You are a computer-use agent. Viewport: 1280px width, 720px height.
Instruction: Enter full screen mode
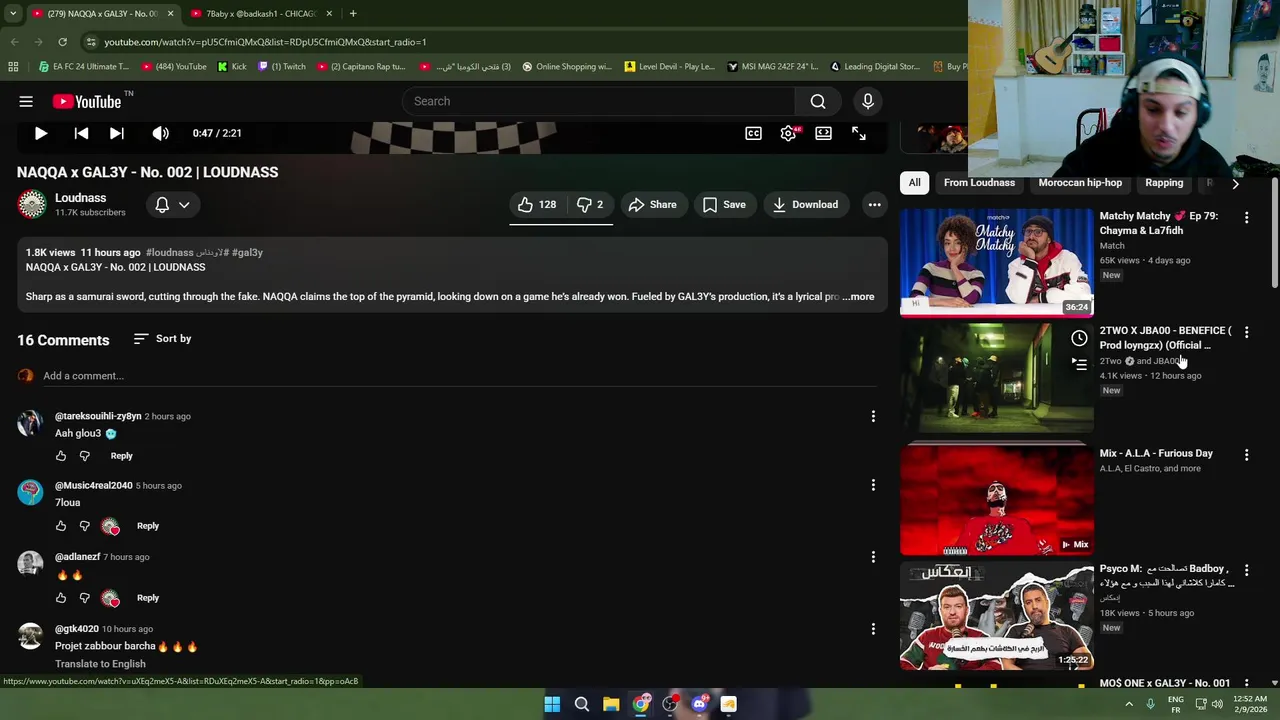pyautogui.click(x=858, y=133)
